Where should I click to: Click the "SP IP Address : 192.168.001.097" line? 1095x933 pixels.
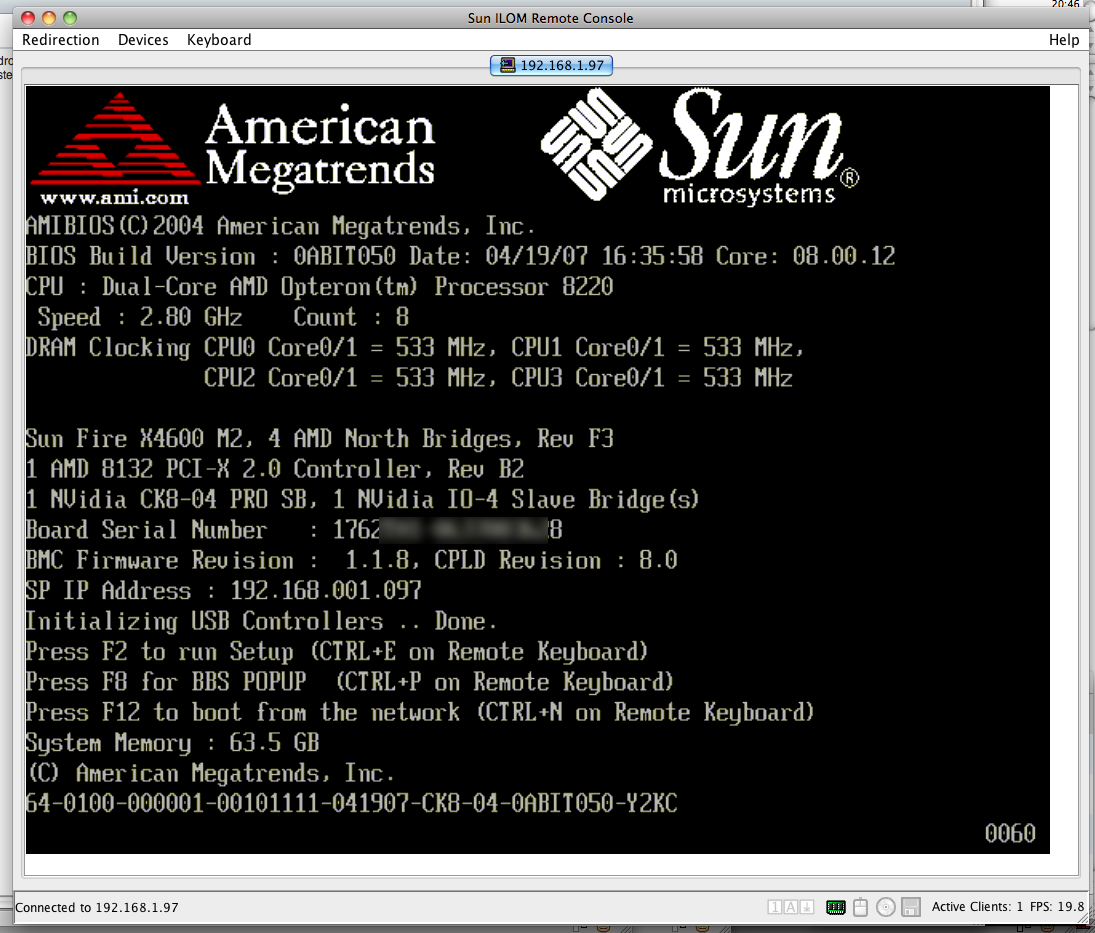click(x=223, y=591)
